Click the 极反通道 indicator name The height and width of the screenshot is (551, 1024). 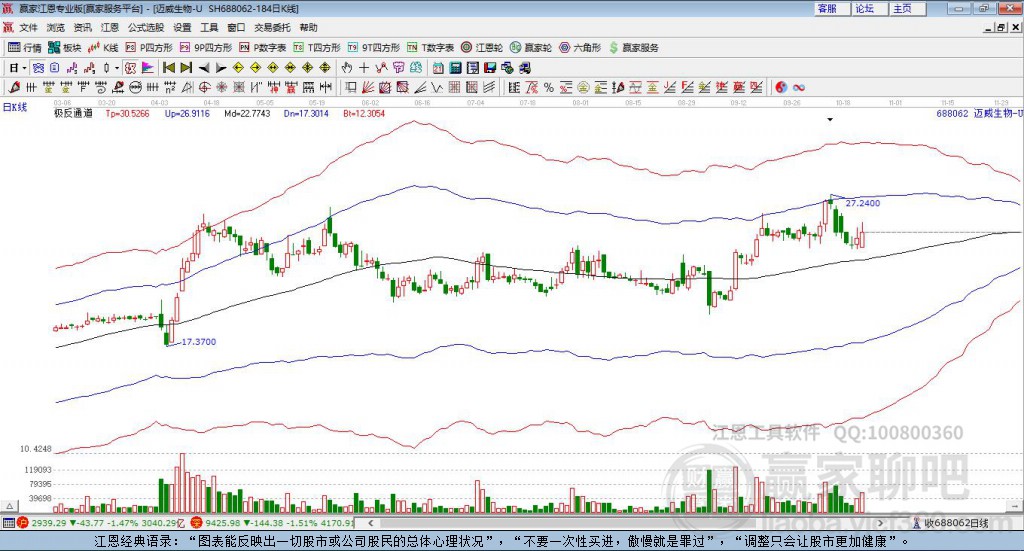coord(73,114)
